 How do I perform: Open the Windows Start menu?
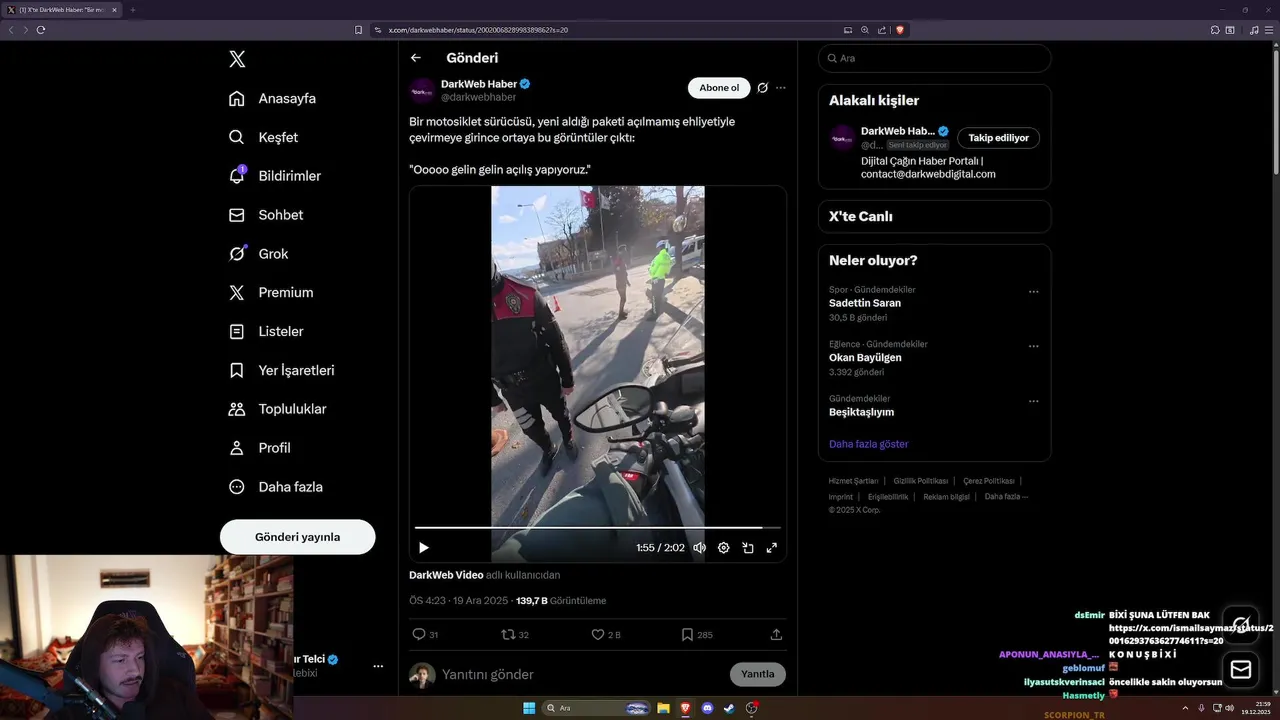(529, 708)
